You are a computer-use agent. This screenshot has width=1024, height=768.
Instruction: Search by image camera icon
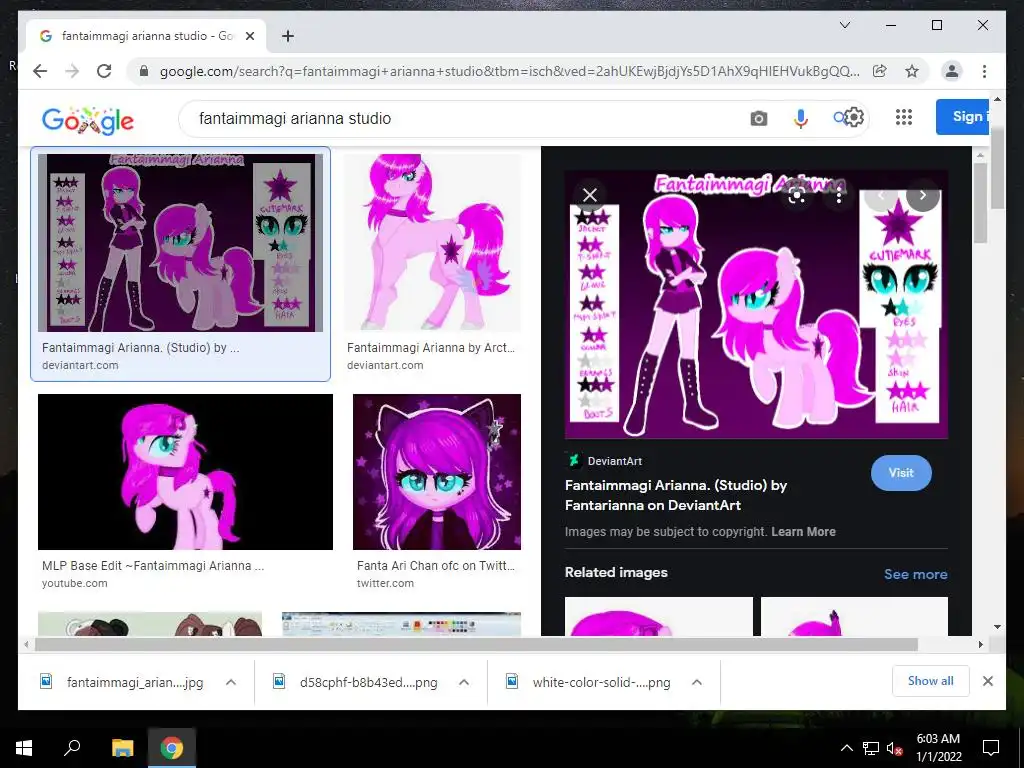(x=758, y=118)
